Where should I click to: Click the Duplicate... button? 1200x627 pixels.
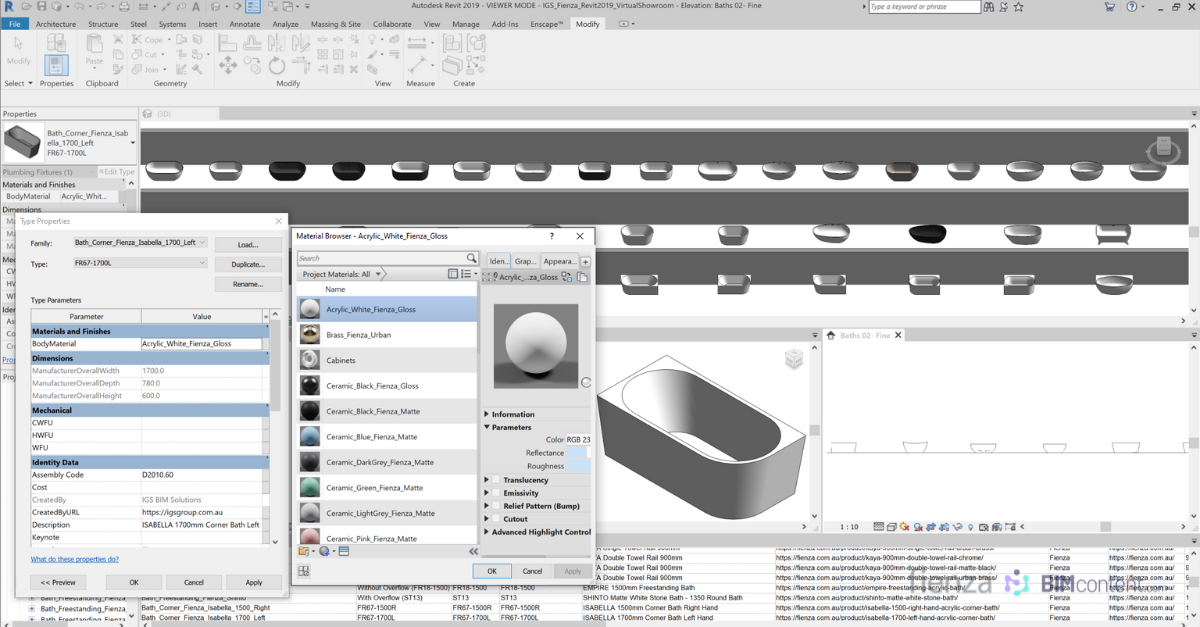coord(248,264)
